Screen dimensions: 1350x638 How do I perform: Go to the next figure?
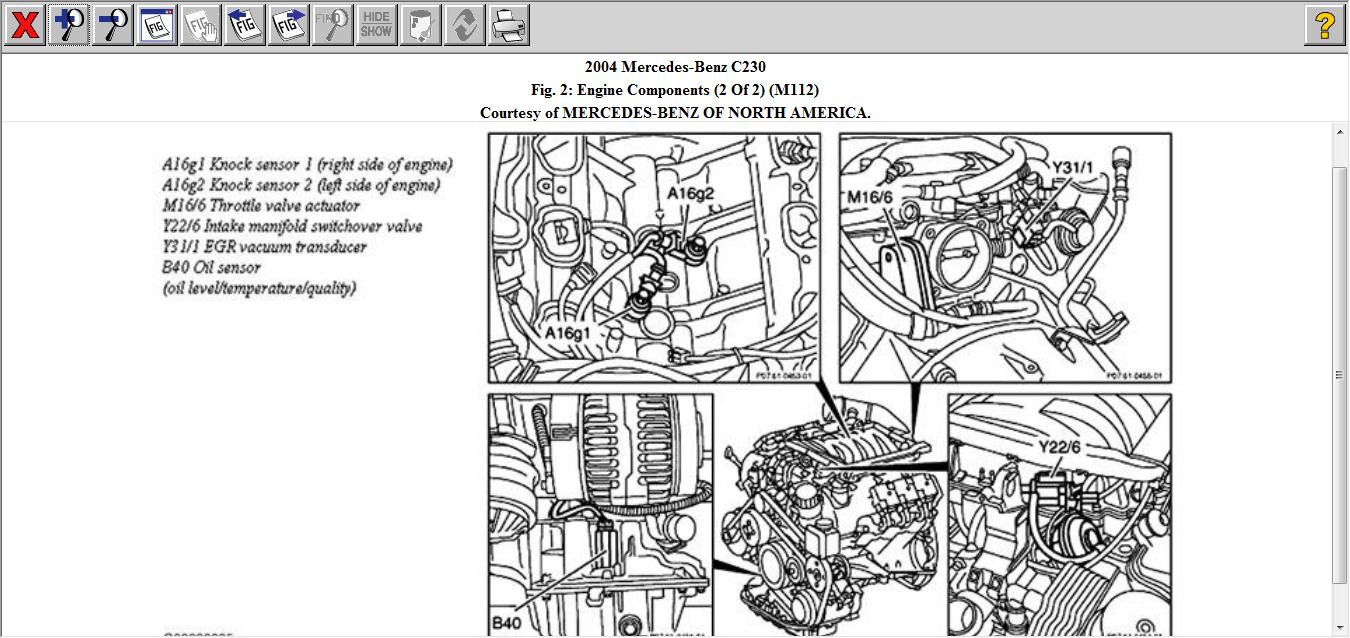[x=289, y=25]
